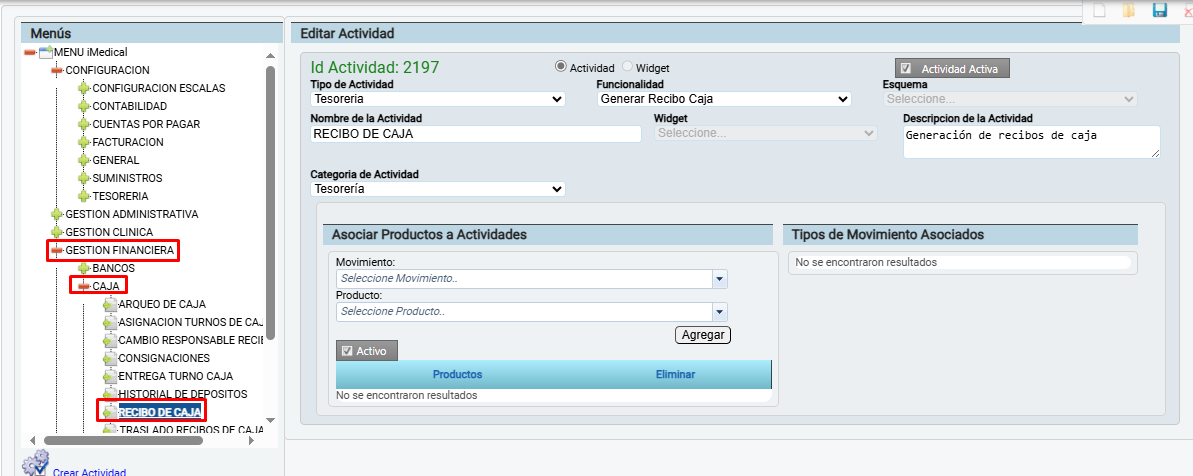Open the Funcionalidad dropdown
This screenshot has height=476, width=1193.
723,99
